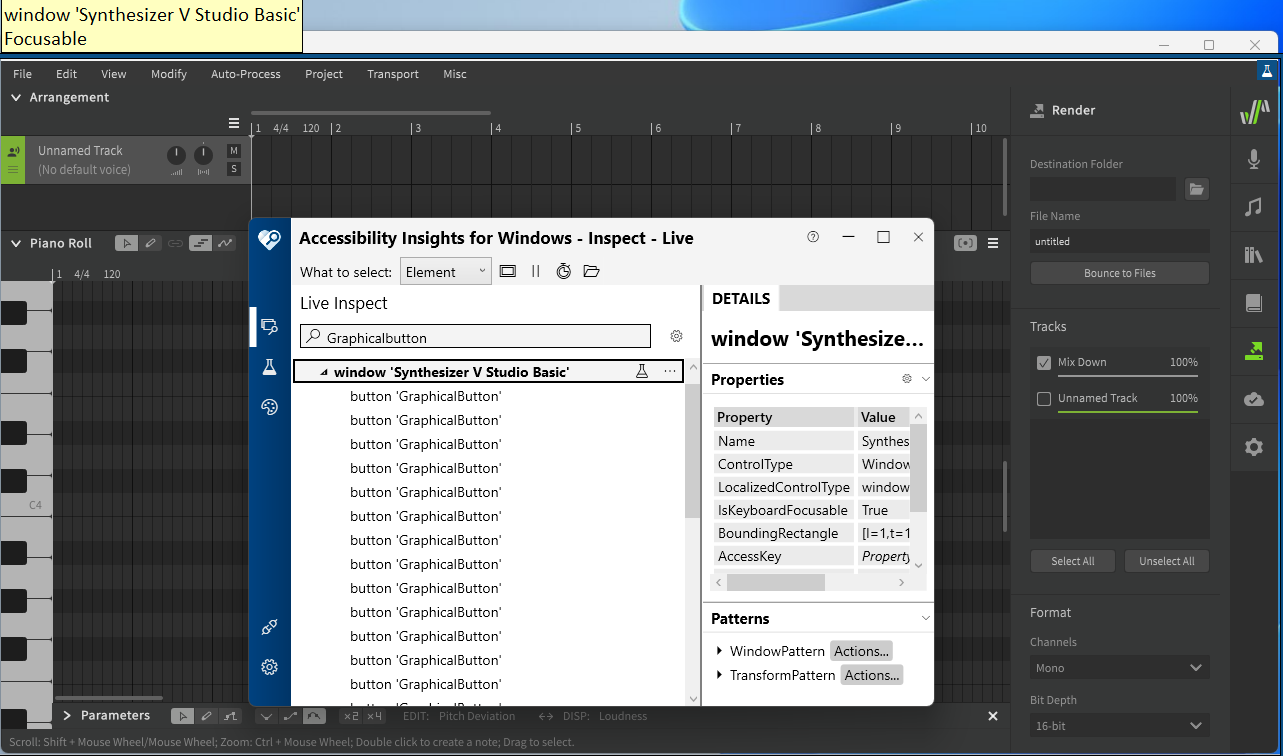Open the Dictionary book panel in sidebar
Viewport: 1283px width, 756px height.
coord(1254,303)
